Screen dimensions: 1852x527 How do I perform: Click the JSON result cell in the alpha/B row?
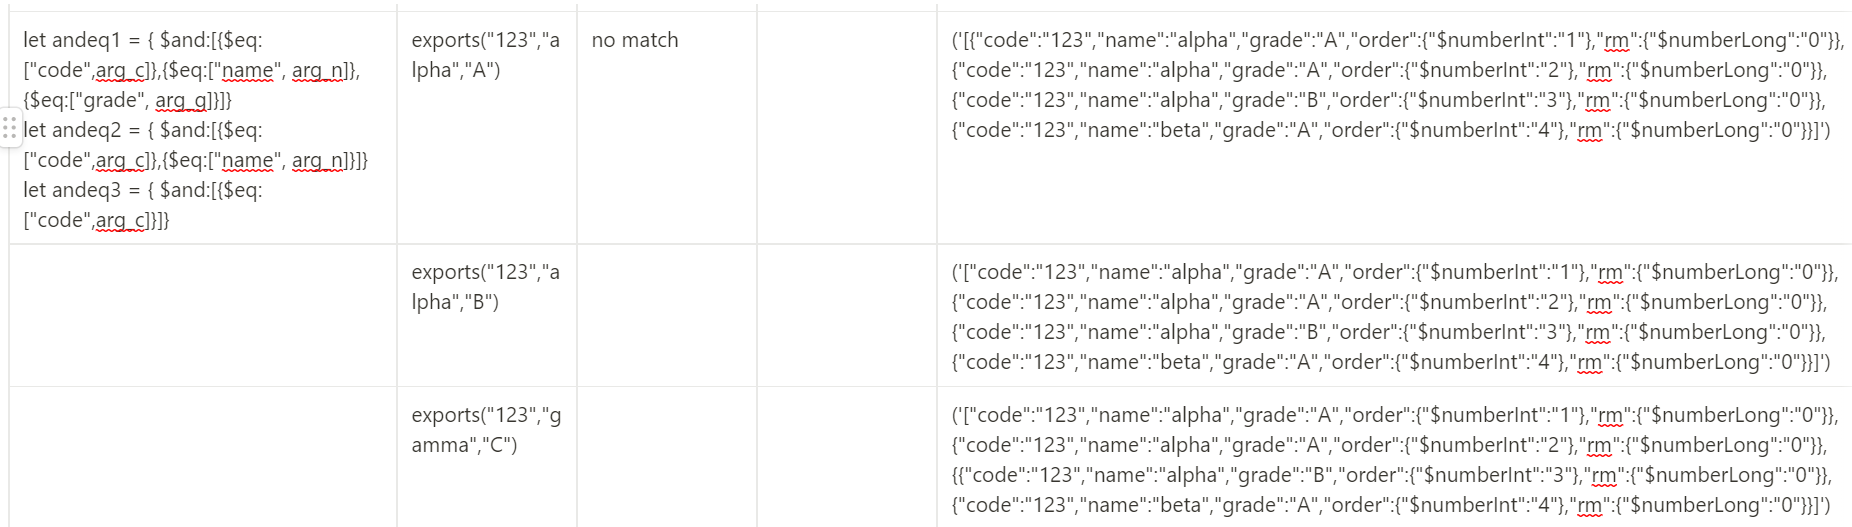point(1390,317)
